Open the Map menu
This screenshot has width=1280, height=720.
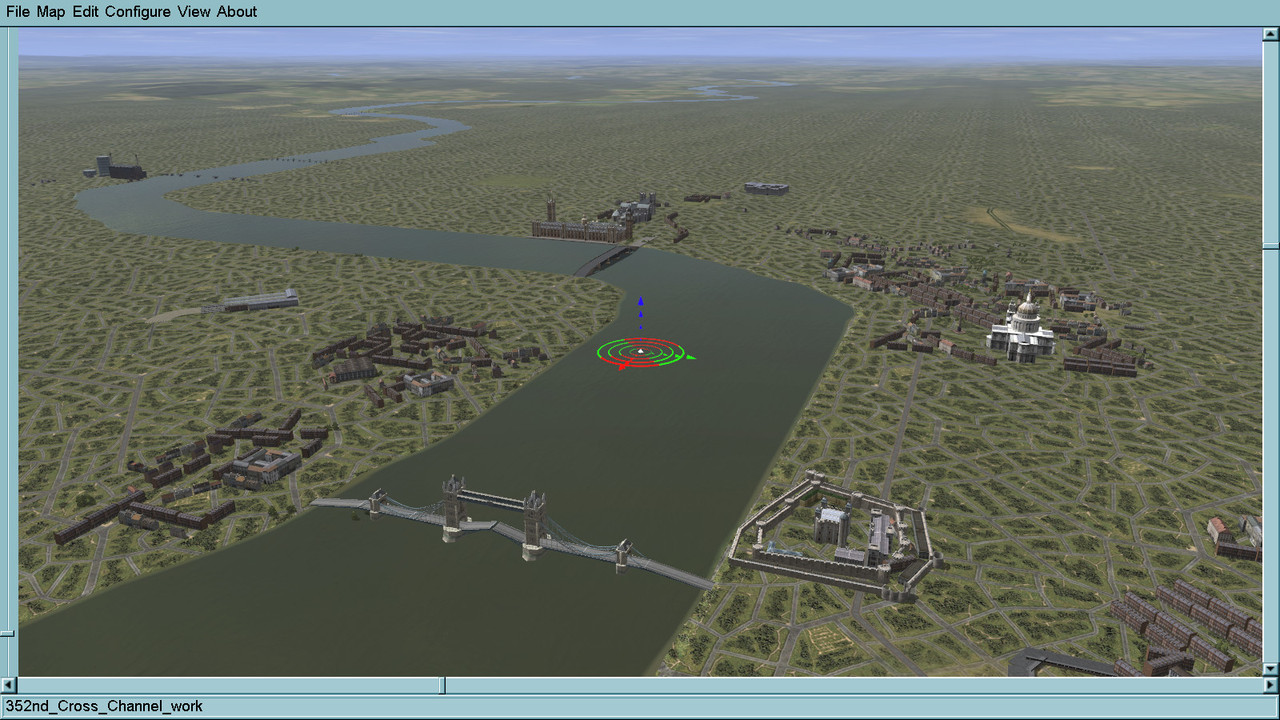(51, 12)
